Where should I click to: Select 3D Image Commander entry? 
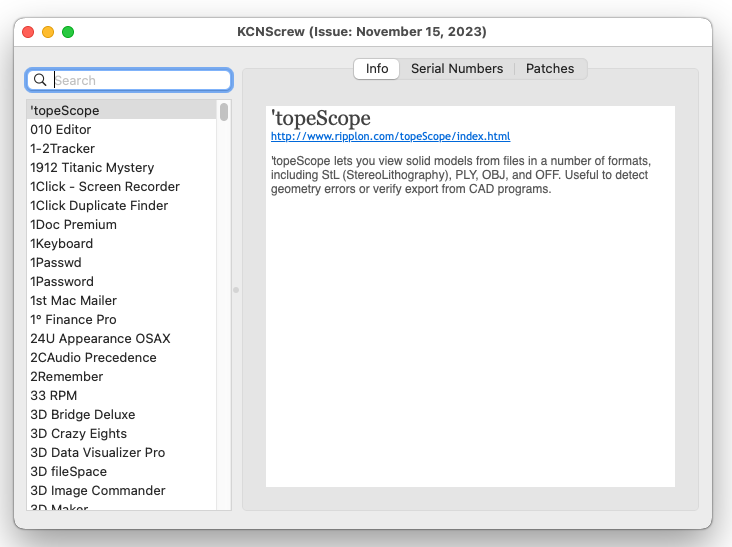coord(98,491)
